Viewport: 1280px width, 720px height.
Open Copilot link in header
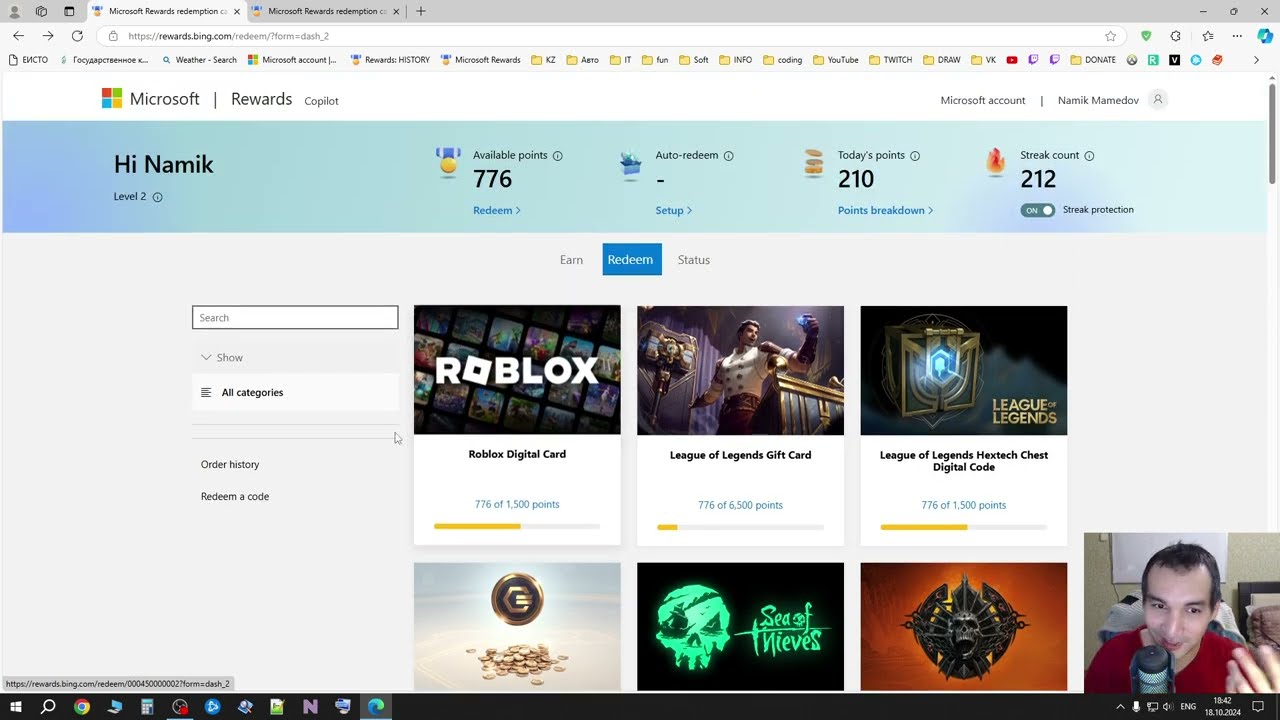click(x=321, y=101)
